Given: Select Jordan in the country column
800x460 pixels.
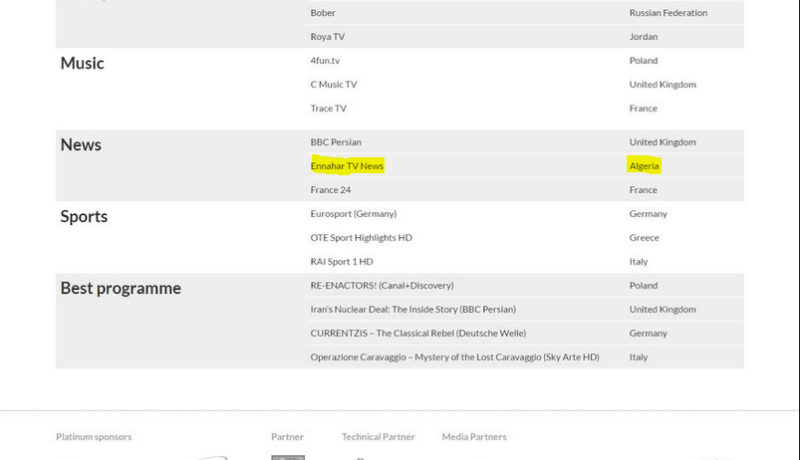Looking at the screenshot, I should [643, 37].
